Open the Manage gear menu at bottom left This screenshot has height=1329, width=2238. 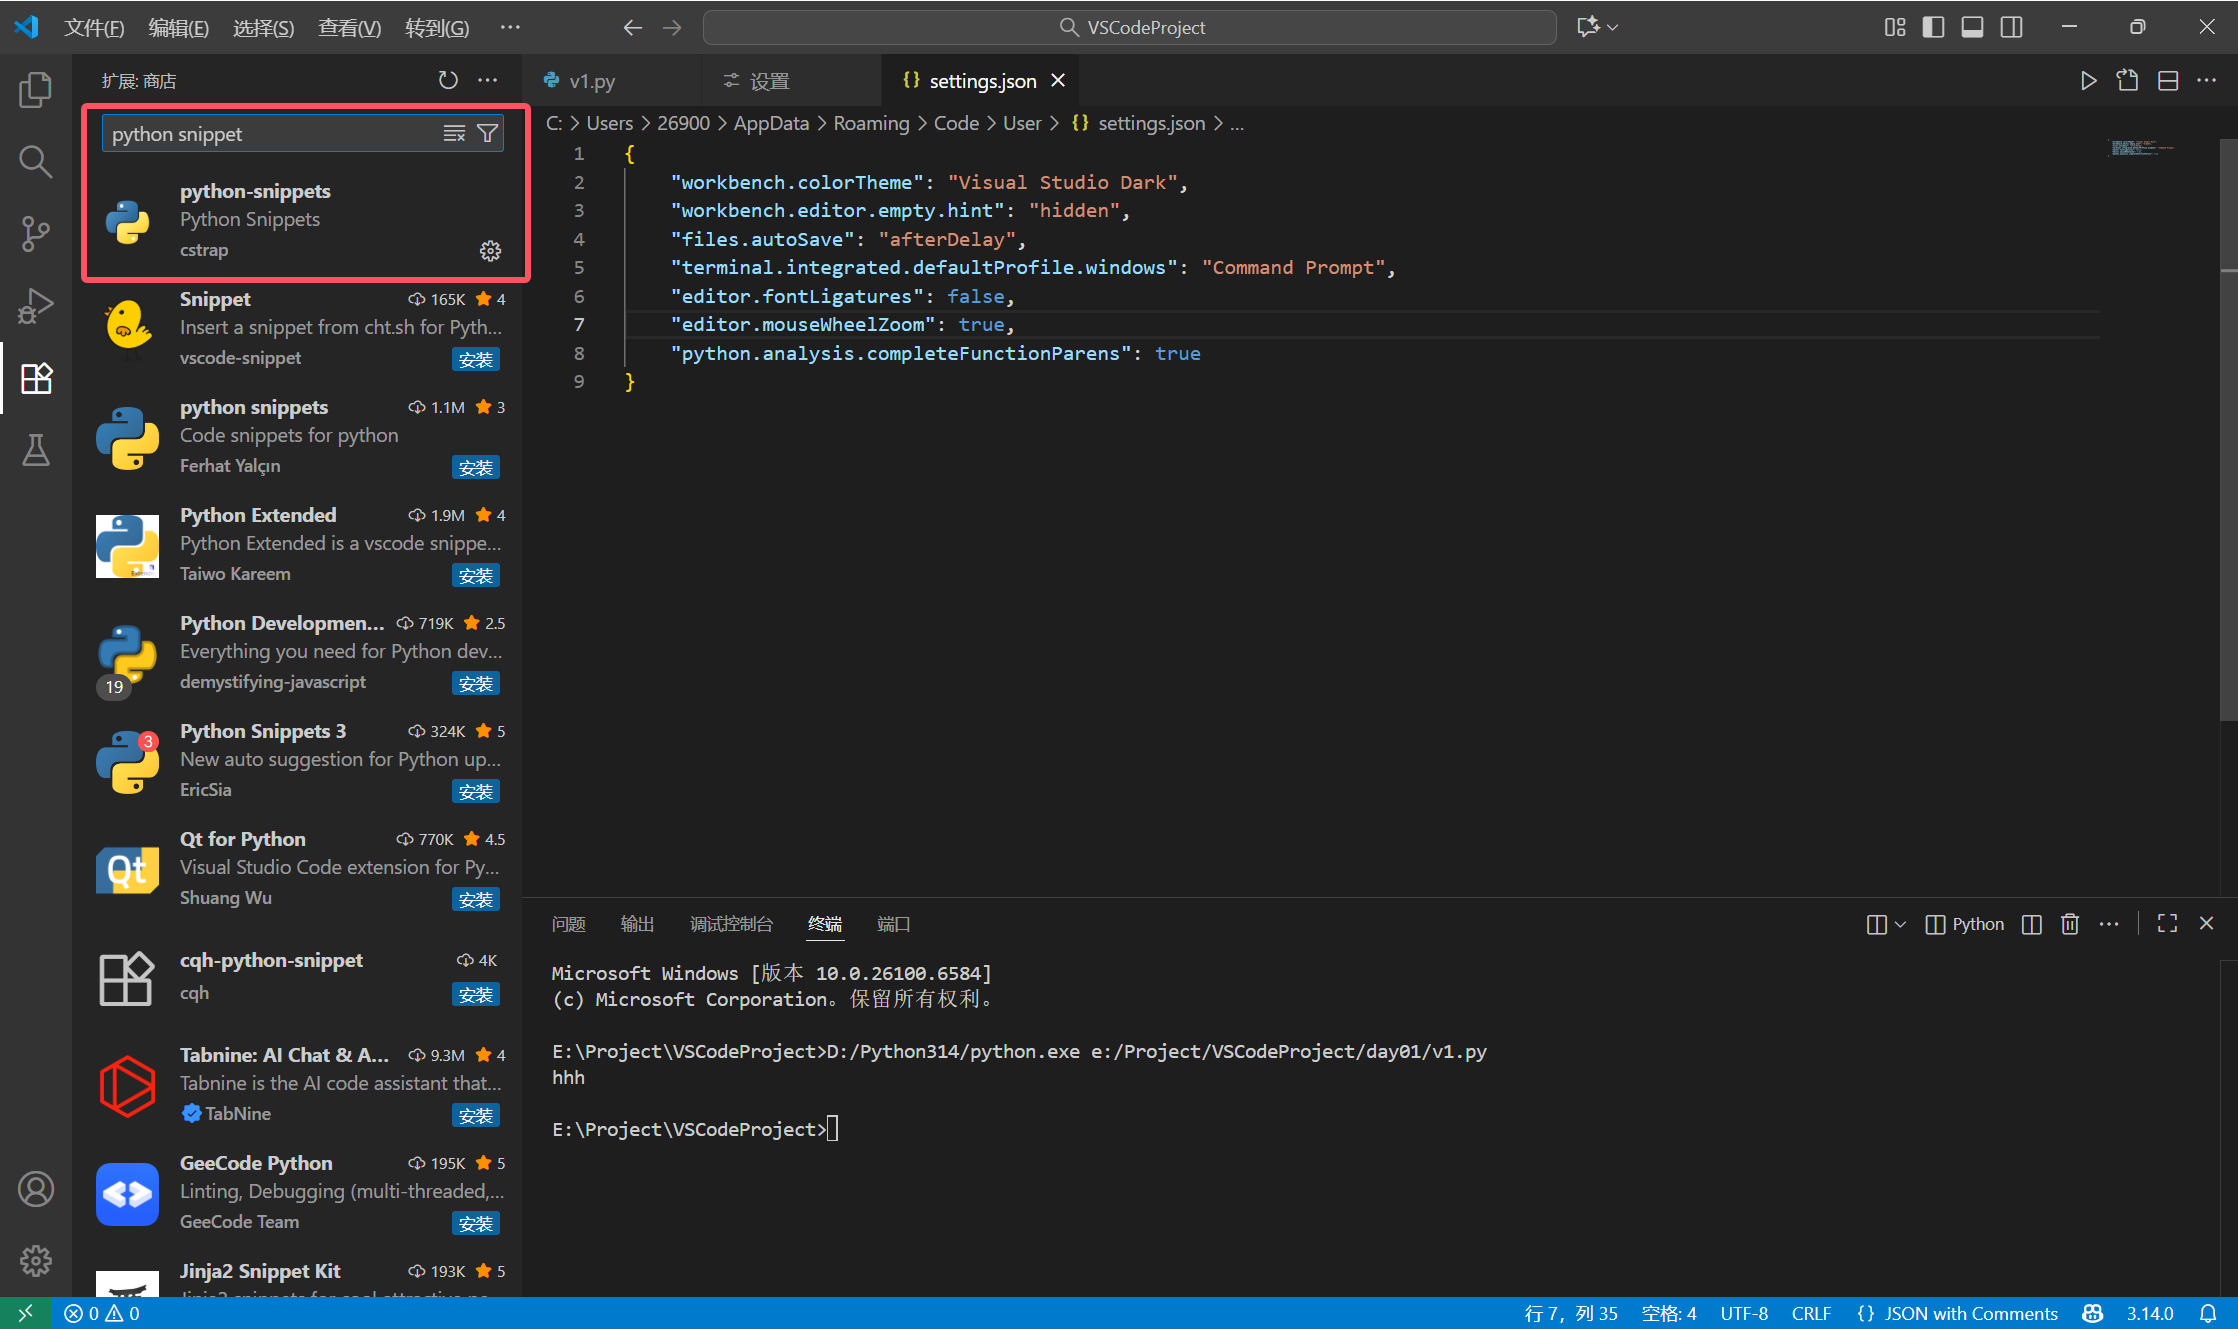click(35, 1261)
